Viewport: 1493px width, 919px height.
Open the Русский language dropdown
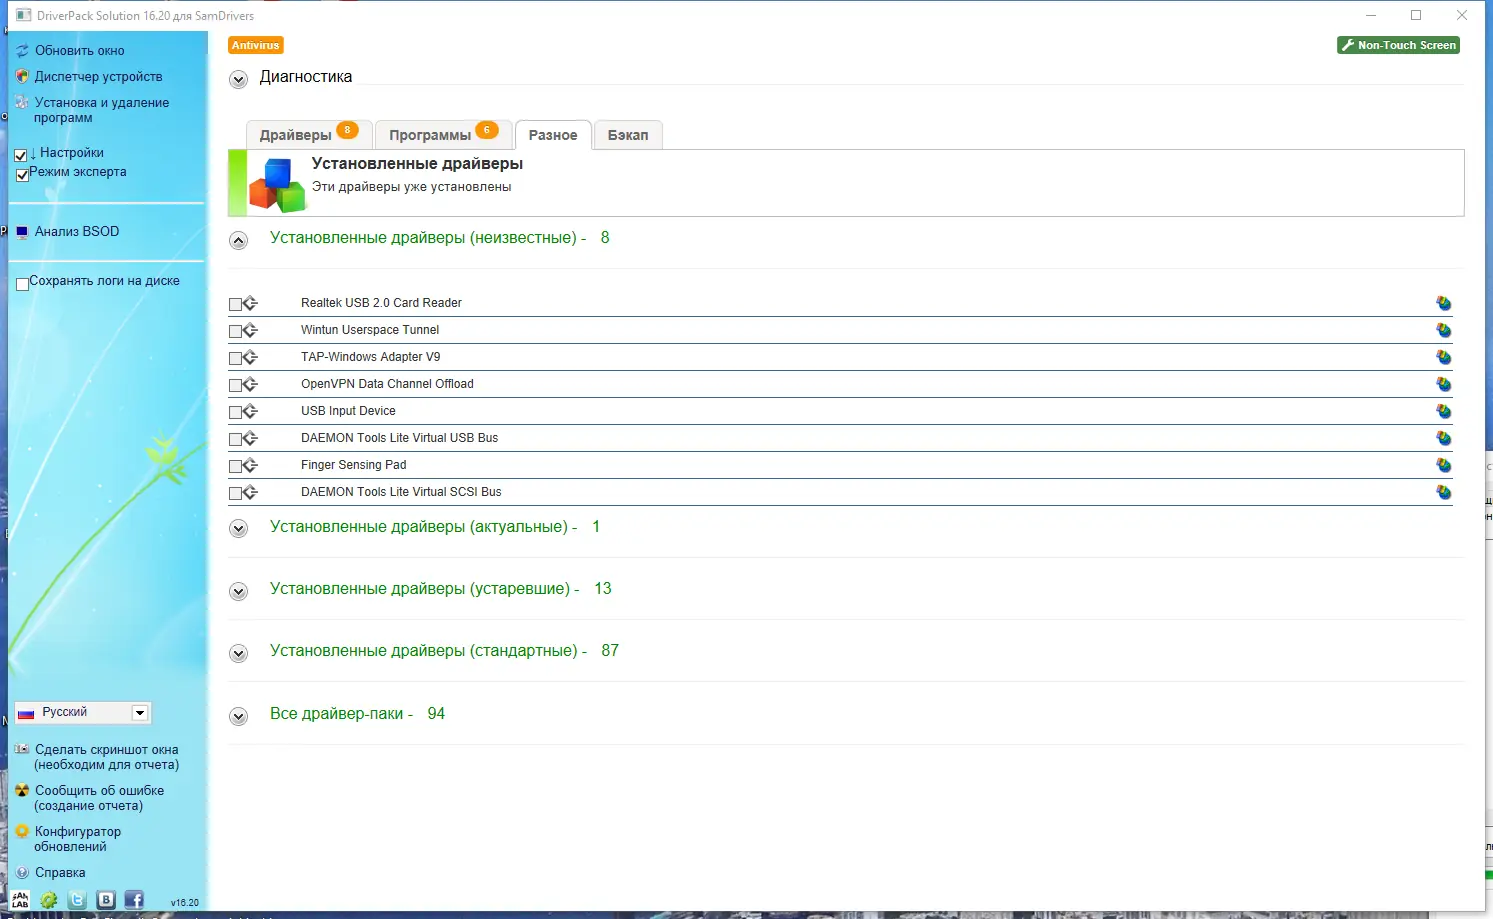click(x=83, y=712)
